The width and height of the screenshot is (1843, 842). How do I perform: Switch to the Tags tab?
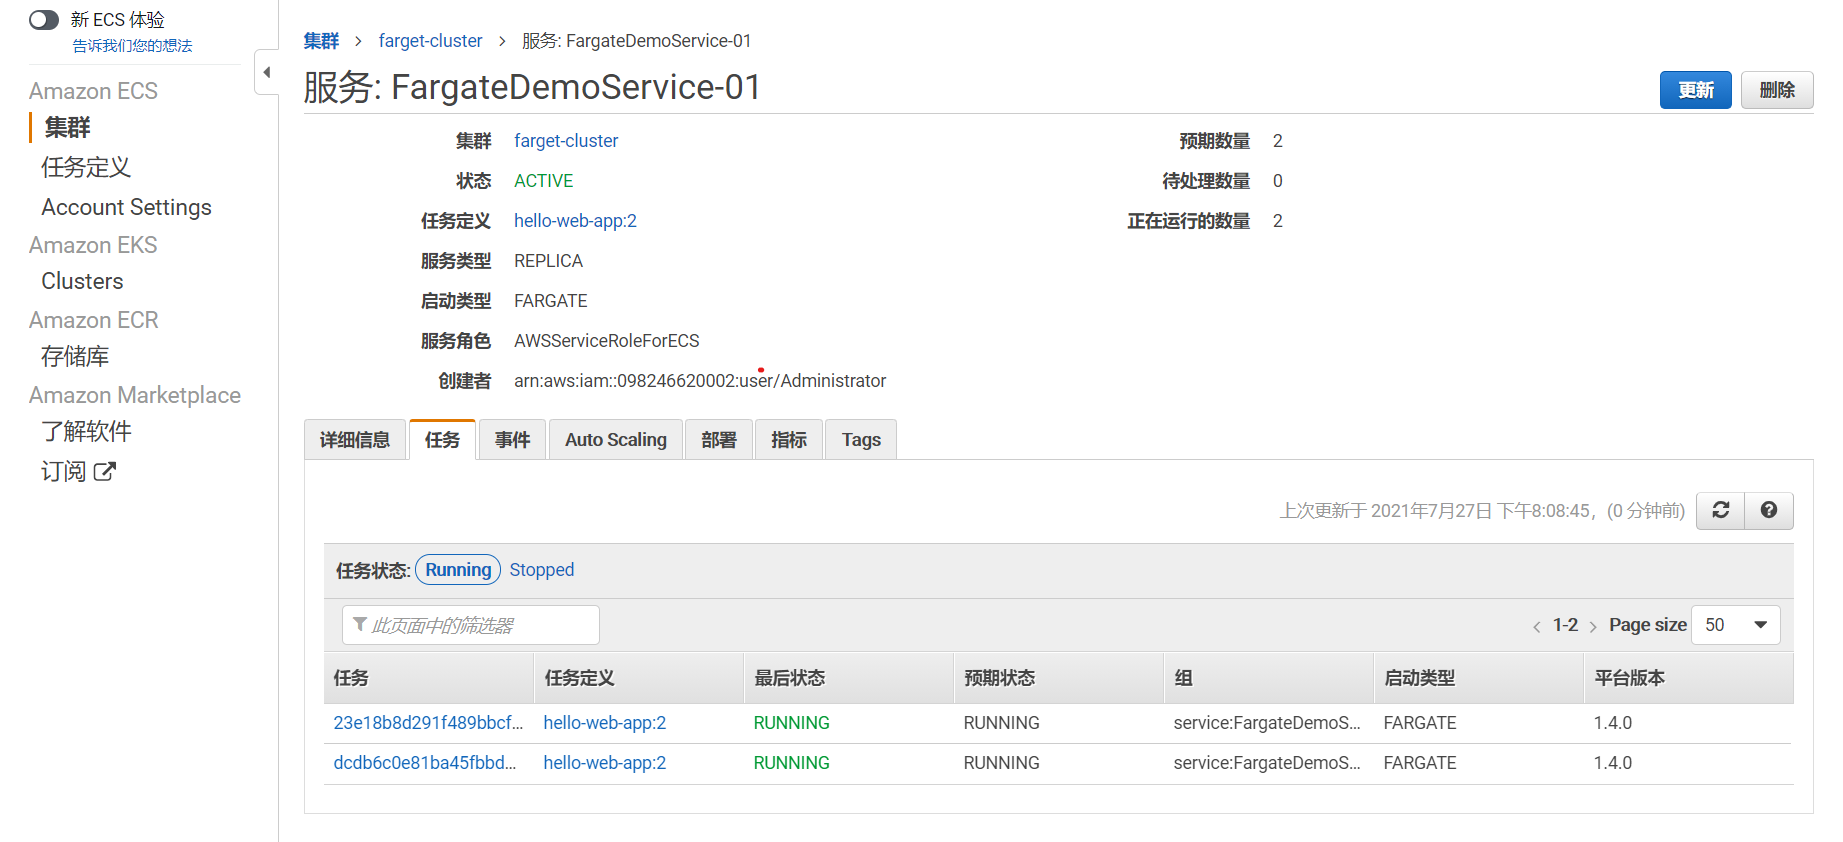(x=861, y=440)
